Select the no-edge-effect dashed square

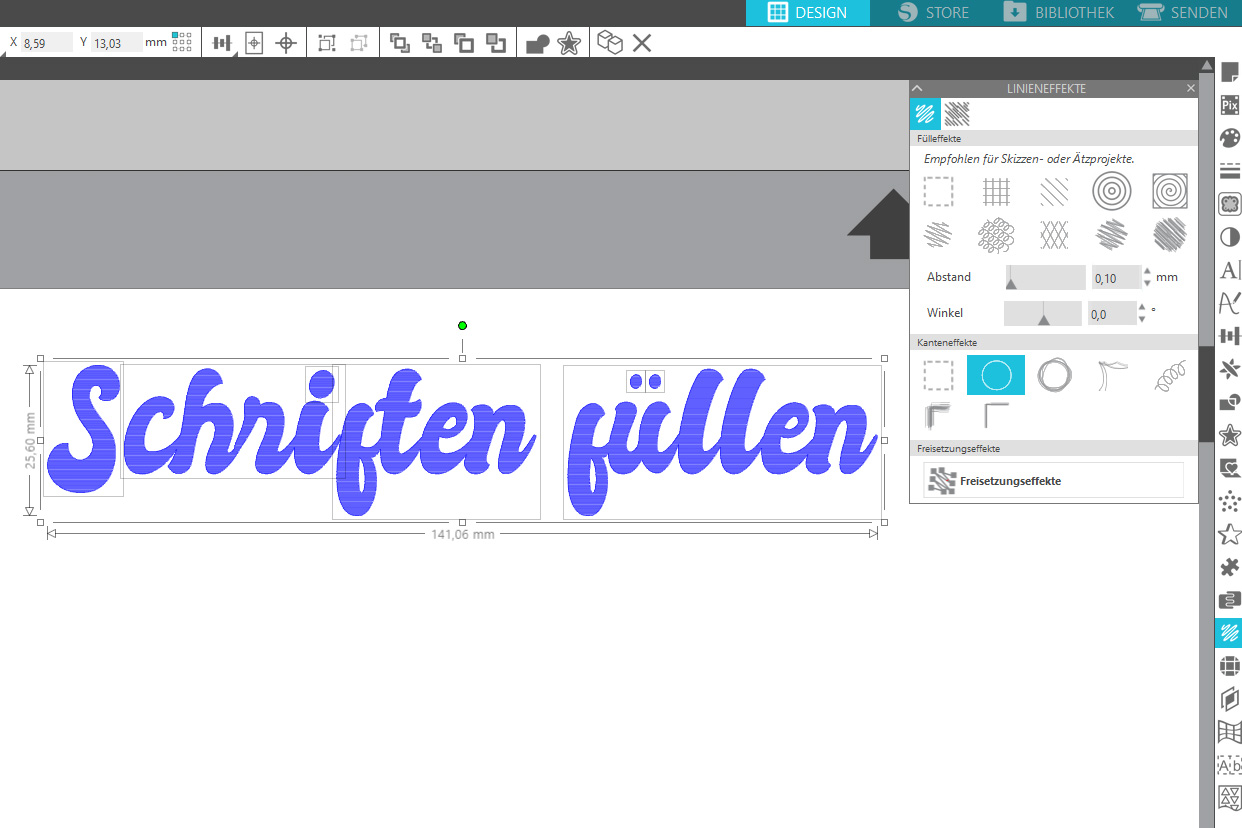pyautogui.click(x=938, y=375)
